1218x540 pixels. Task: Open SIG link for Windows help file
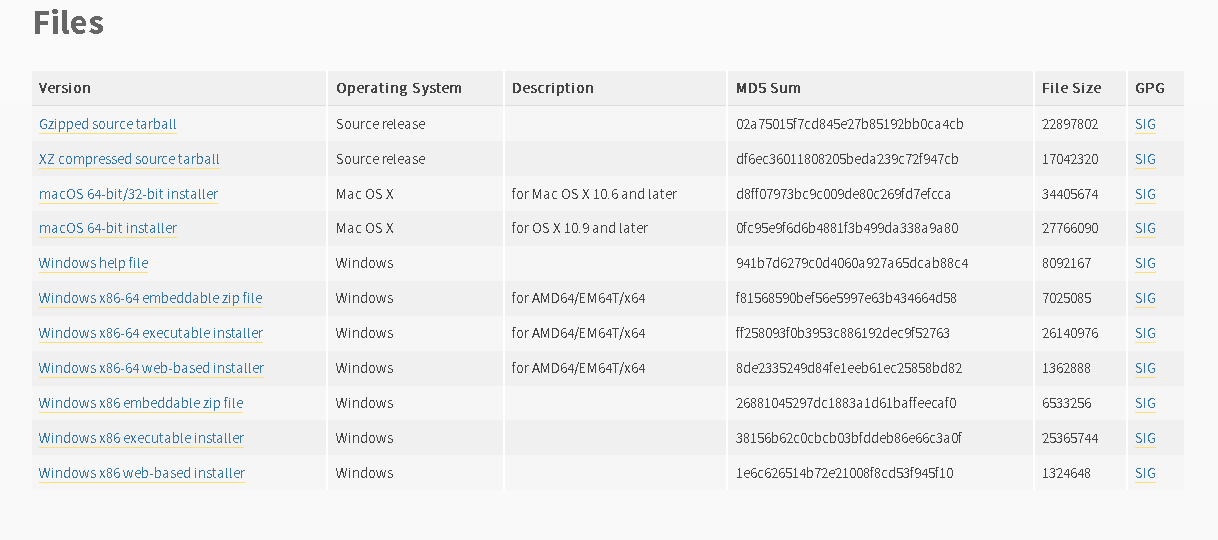point(1145,263)
